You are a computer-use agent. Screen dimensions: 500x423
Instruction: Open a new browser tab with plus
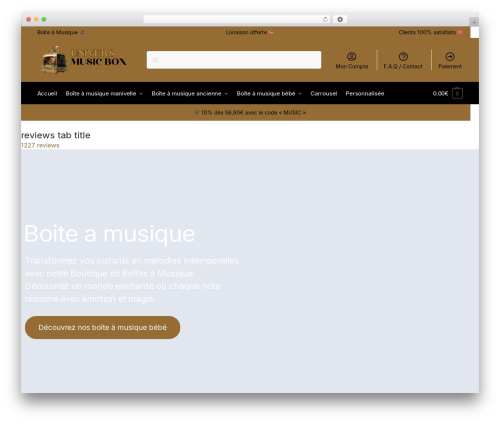tap(474, 22)
